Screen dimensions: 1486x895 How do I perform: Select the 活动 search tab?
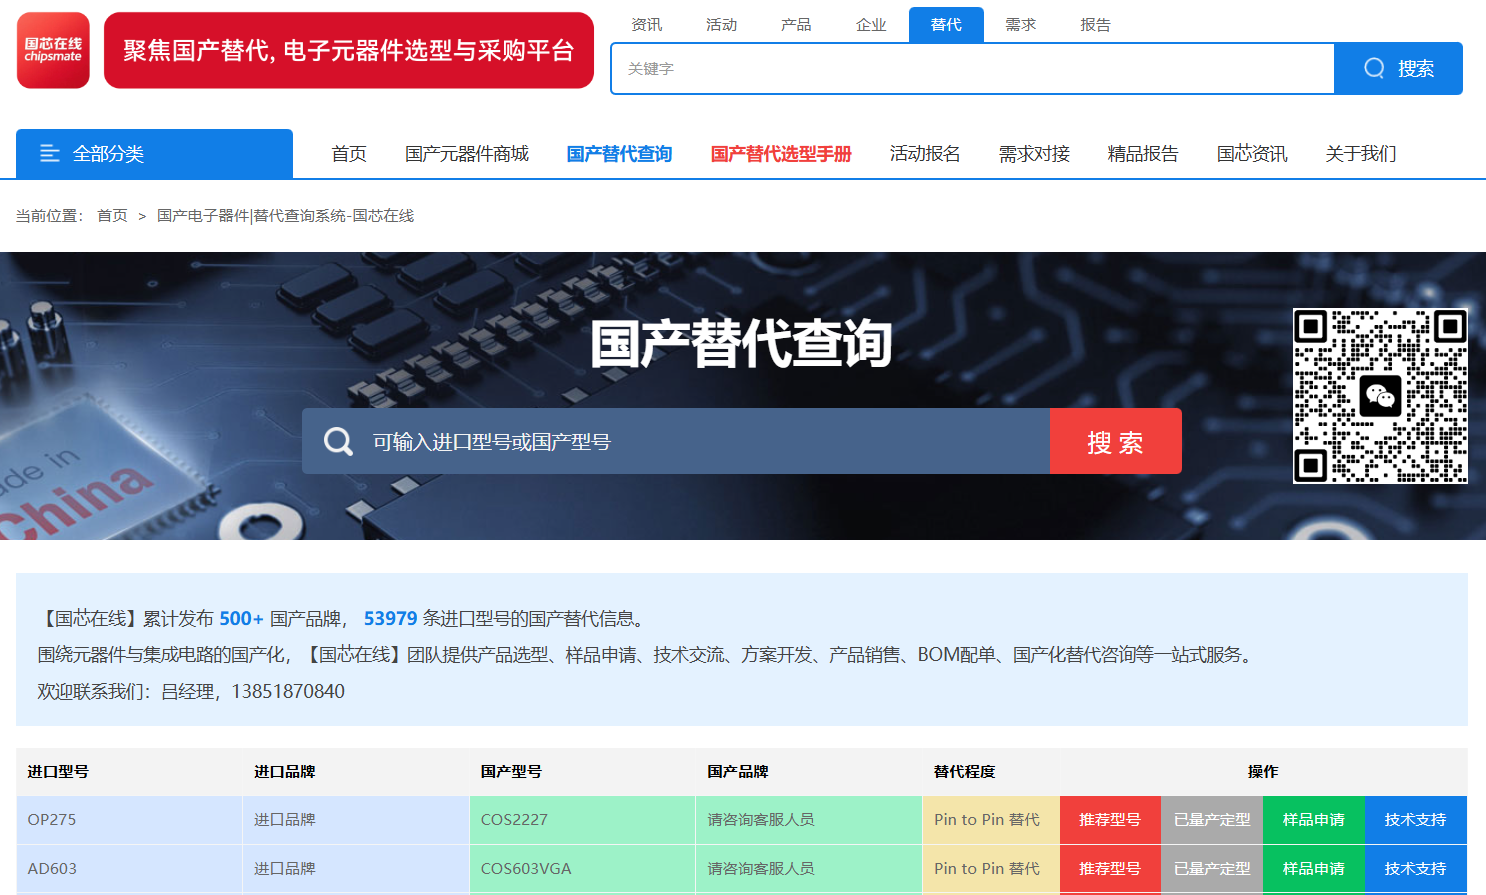coord(721,24)
